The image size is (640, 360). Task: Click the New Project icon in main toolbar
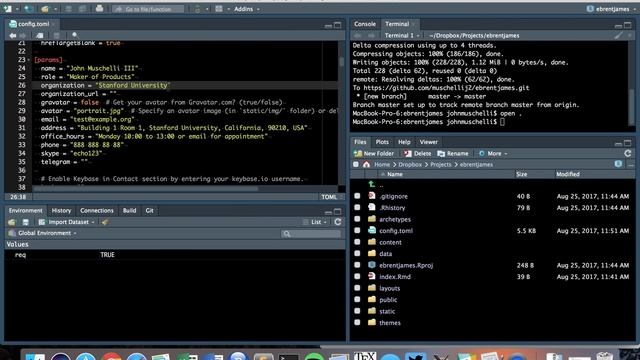[28, 9]
